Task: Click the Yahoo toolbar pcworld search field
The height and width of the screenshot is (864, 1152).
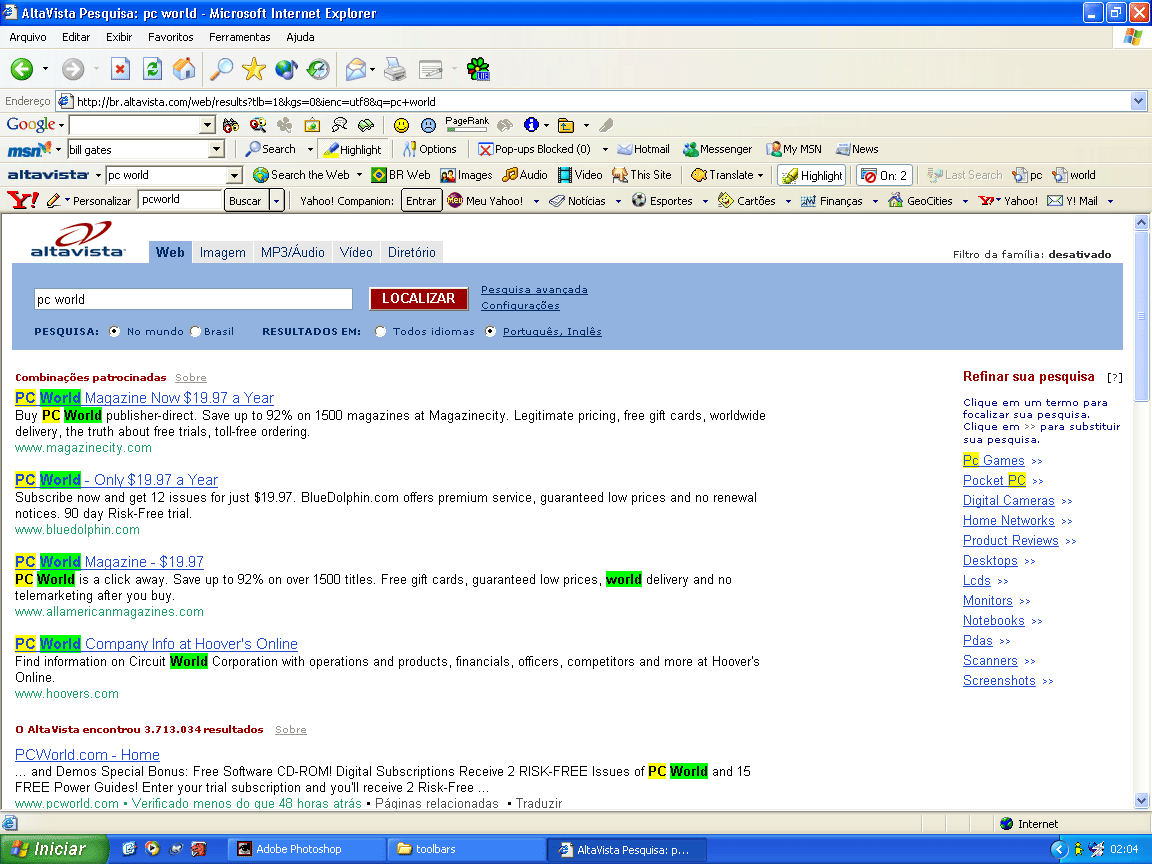Action: click(x=180, y=200)
